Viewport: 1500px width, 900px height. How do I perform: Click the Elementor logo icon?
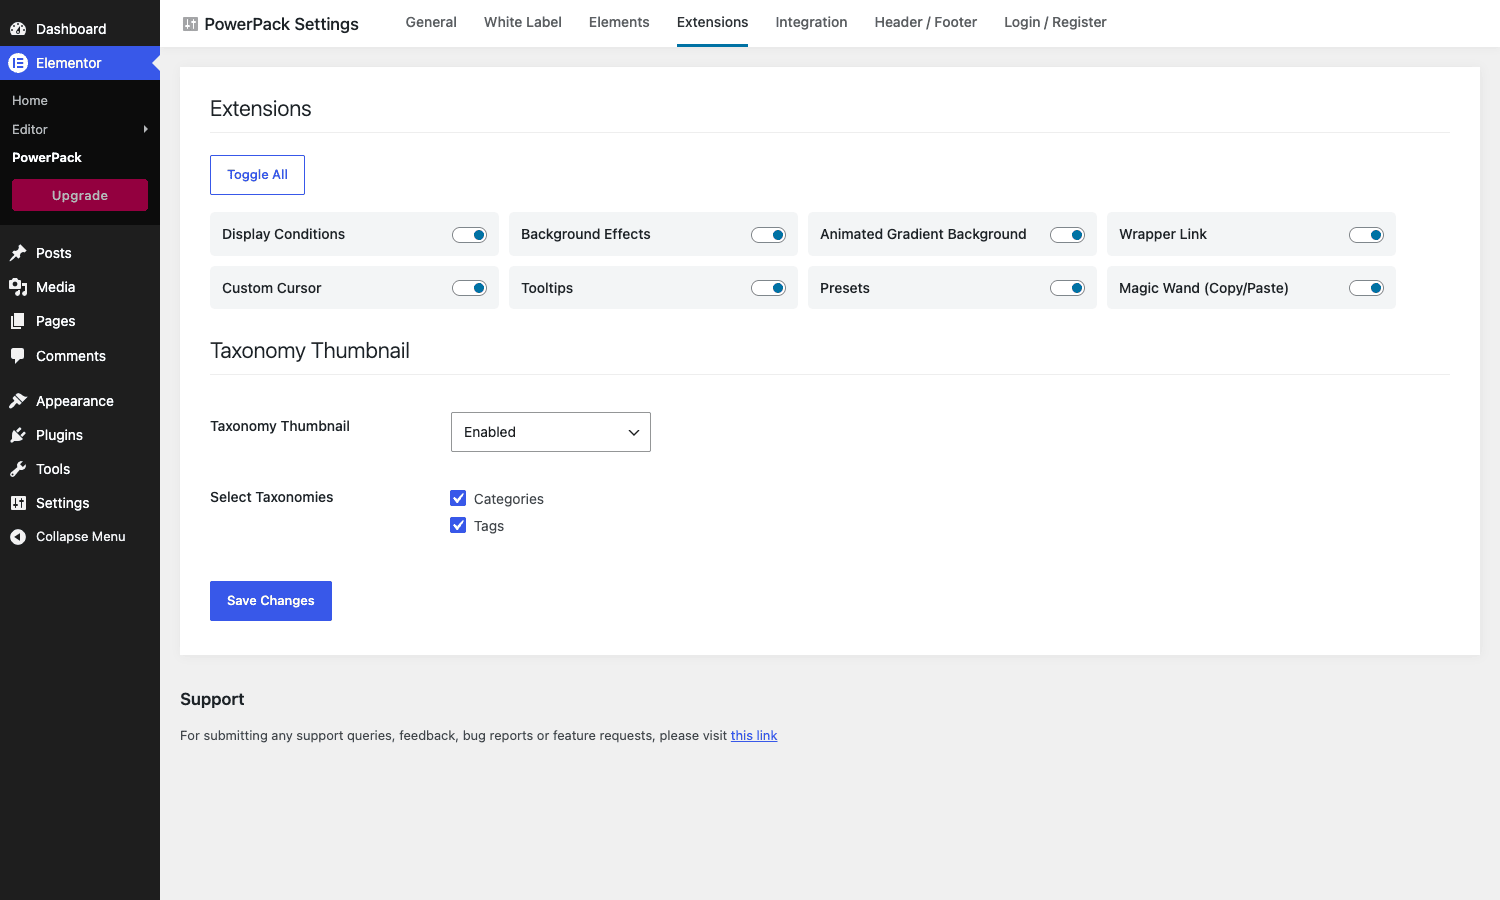[18, 63]
